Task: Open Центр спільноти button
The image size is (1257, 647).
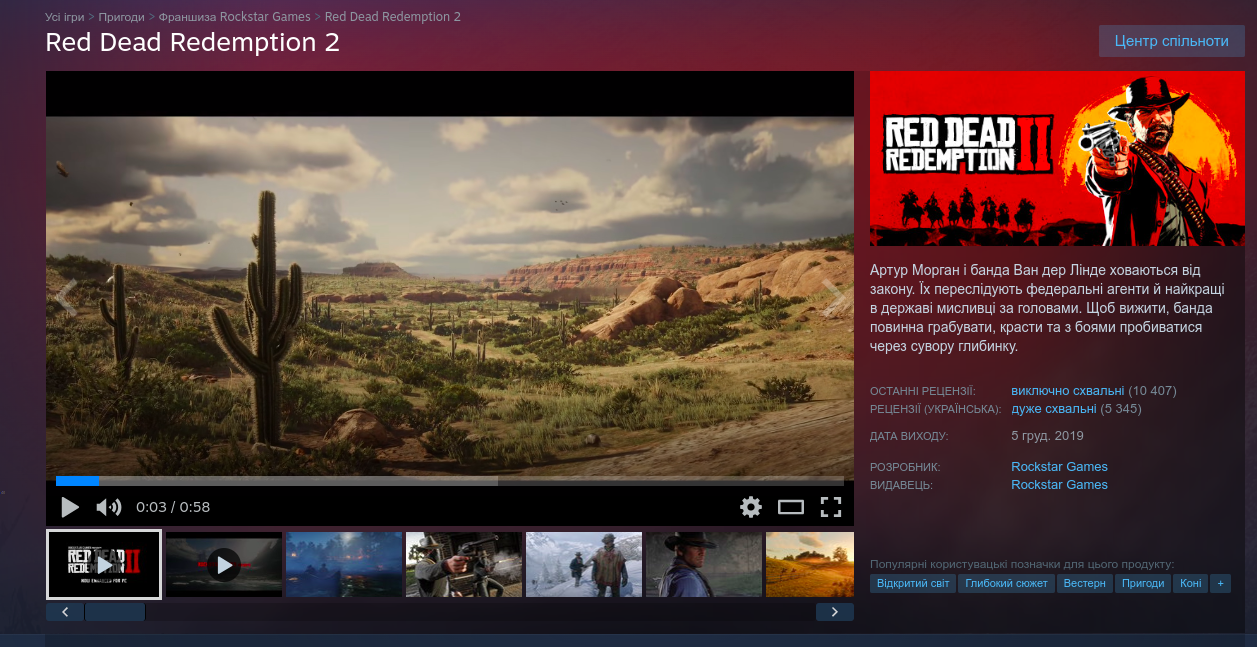Action: pos(1171,41)
